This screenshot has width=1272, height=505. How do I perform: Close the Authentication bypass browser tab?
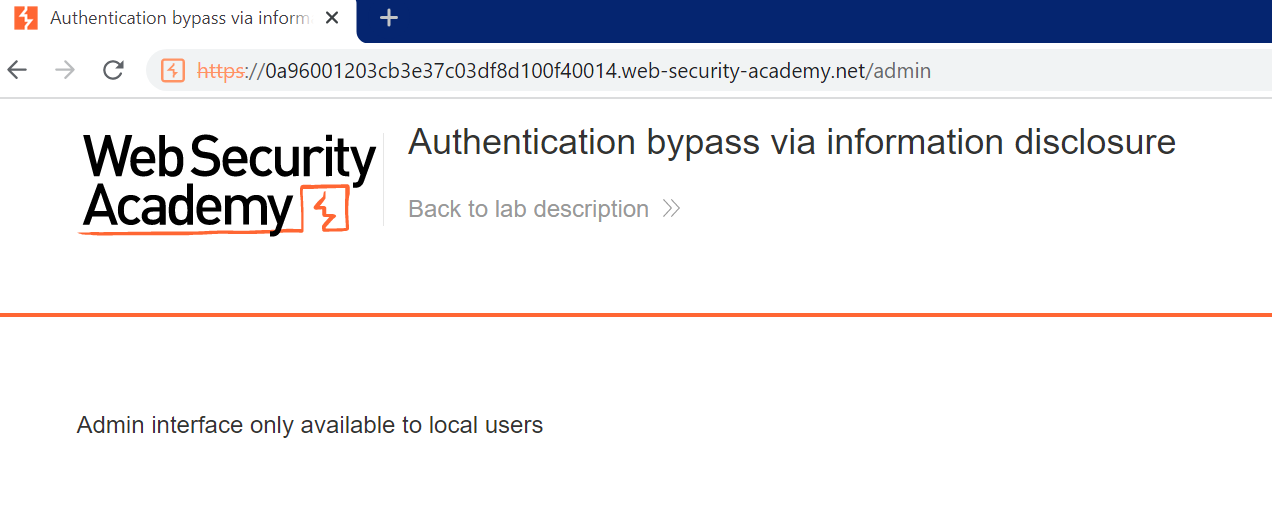(x=332, y=18)
